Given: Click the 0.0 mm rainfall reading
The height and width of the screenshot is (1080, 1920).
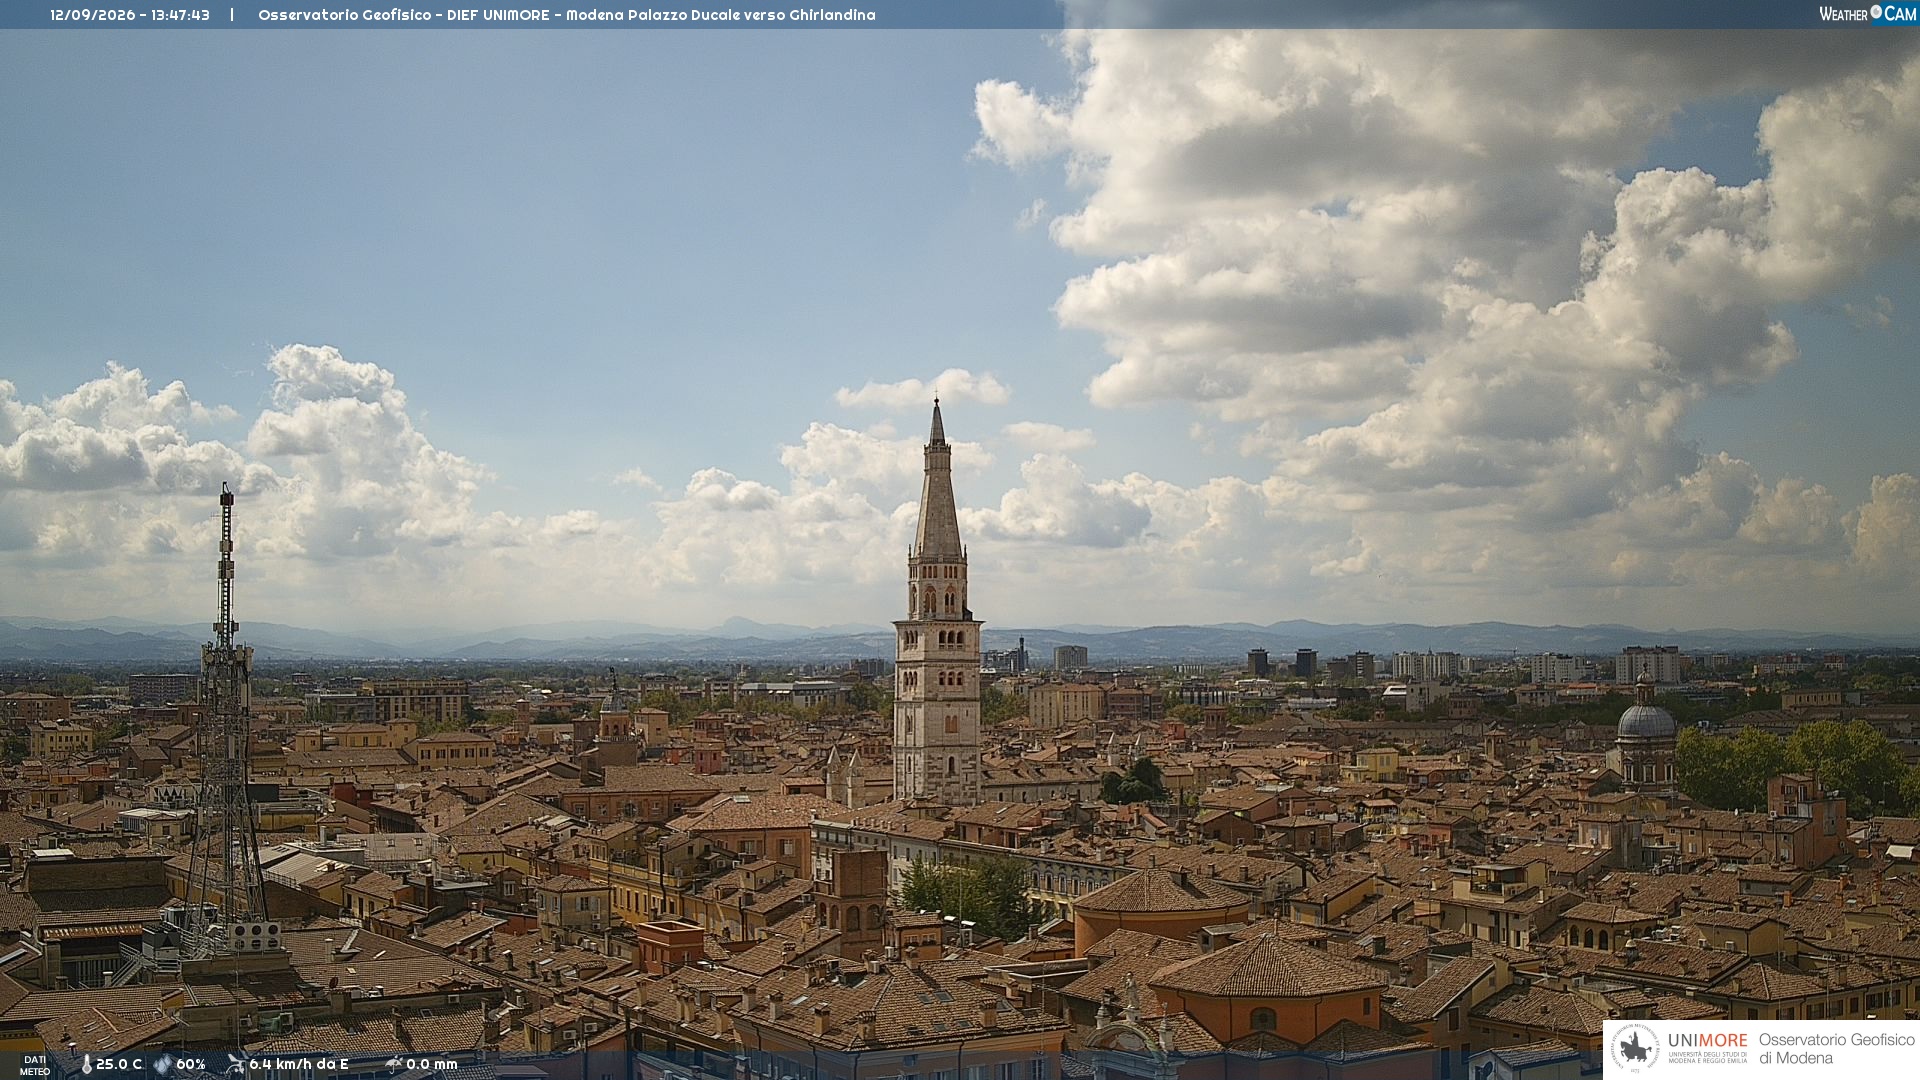Looking at the screenshot, I should click(x=432, y=1065).
